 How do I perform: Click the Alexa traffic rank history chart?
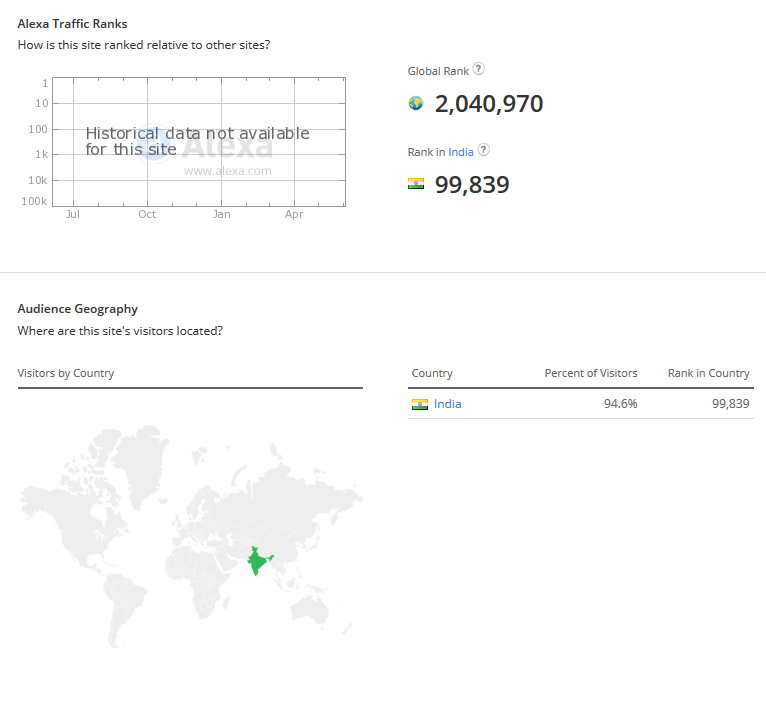tap(199, 142)
